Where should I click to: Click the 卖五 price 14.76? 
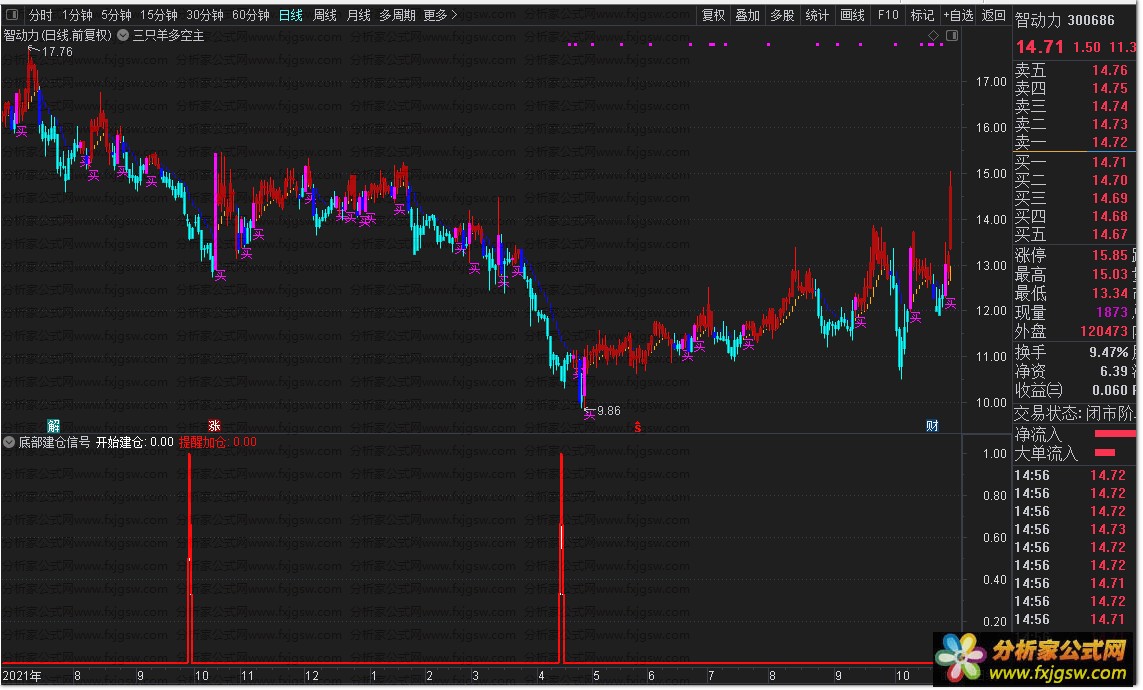click(x=1109, y=70)
